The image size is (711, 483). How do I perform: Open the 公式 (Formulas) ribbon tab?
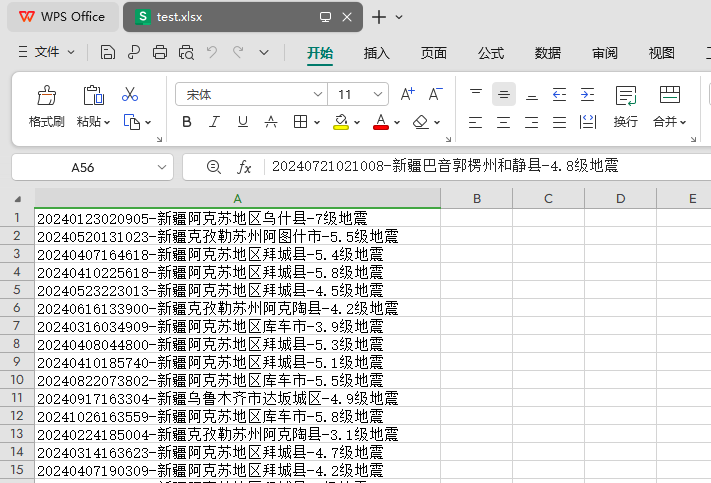(x=490, y=53)
